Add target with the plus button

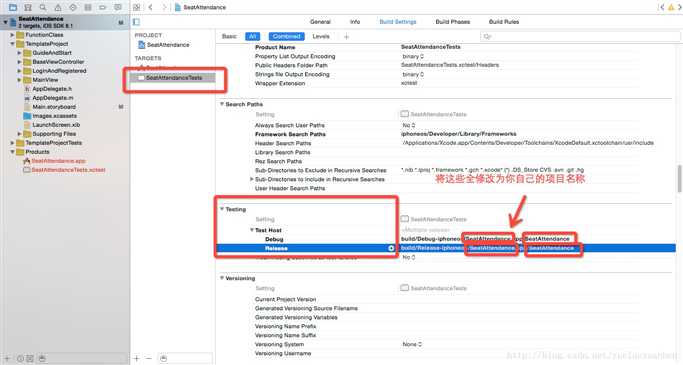[137, 358]
